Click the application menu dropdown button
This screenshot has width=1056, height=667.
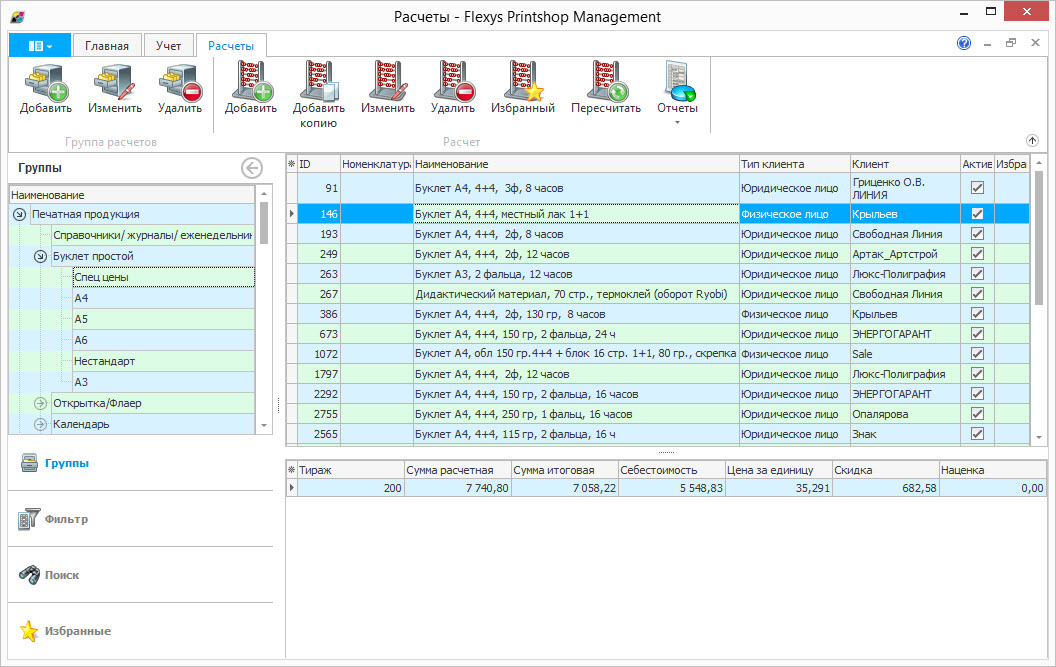(40, 45)
